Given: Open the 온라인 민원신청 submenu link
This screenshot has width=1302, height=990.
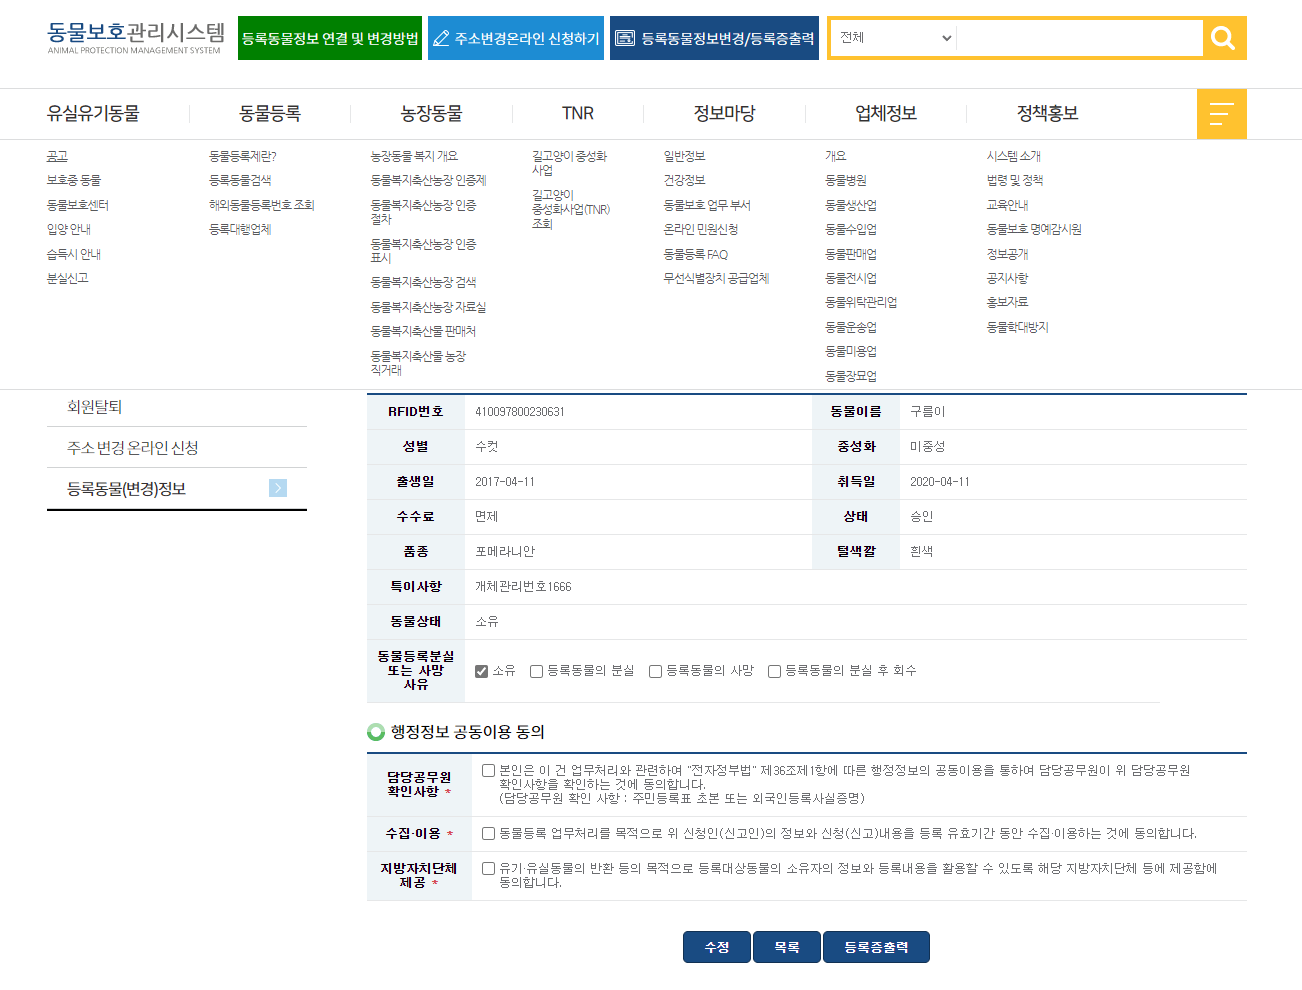Looking at the screenshot, I should (701, 229).
